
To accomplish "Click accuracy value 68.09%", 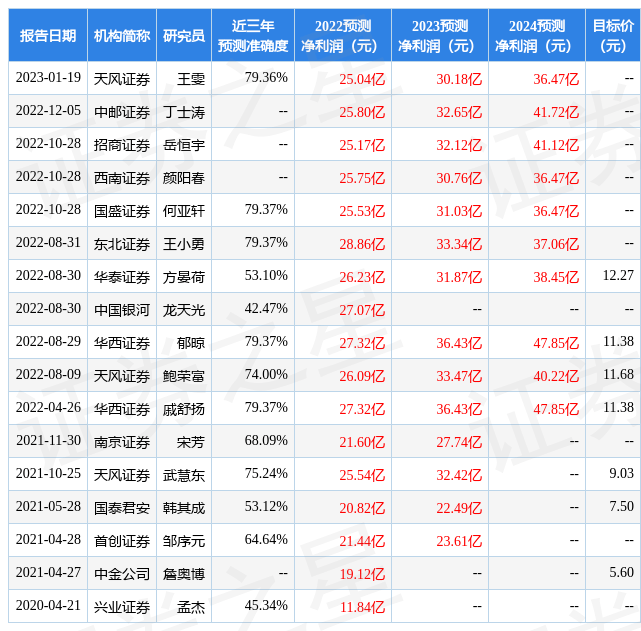I will pos(266,441).
